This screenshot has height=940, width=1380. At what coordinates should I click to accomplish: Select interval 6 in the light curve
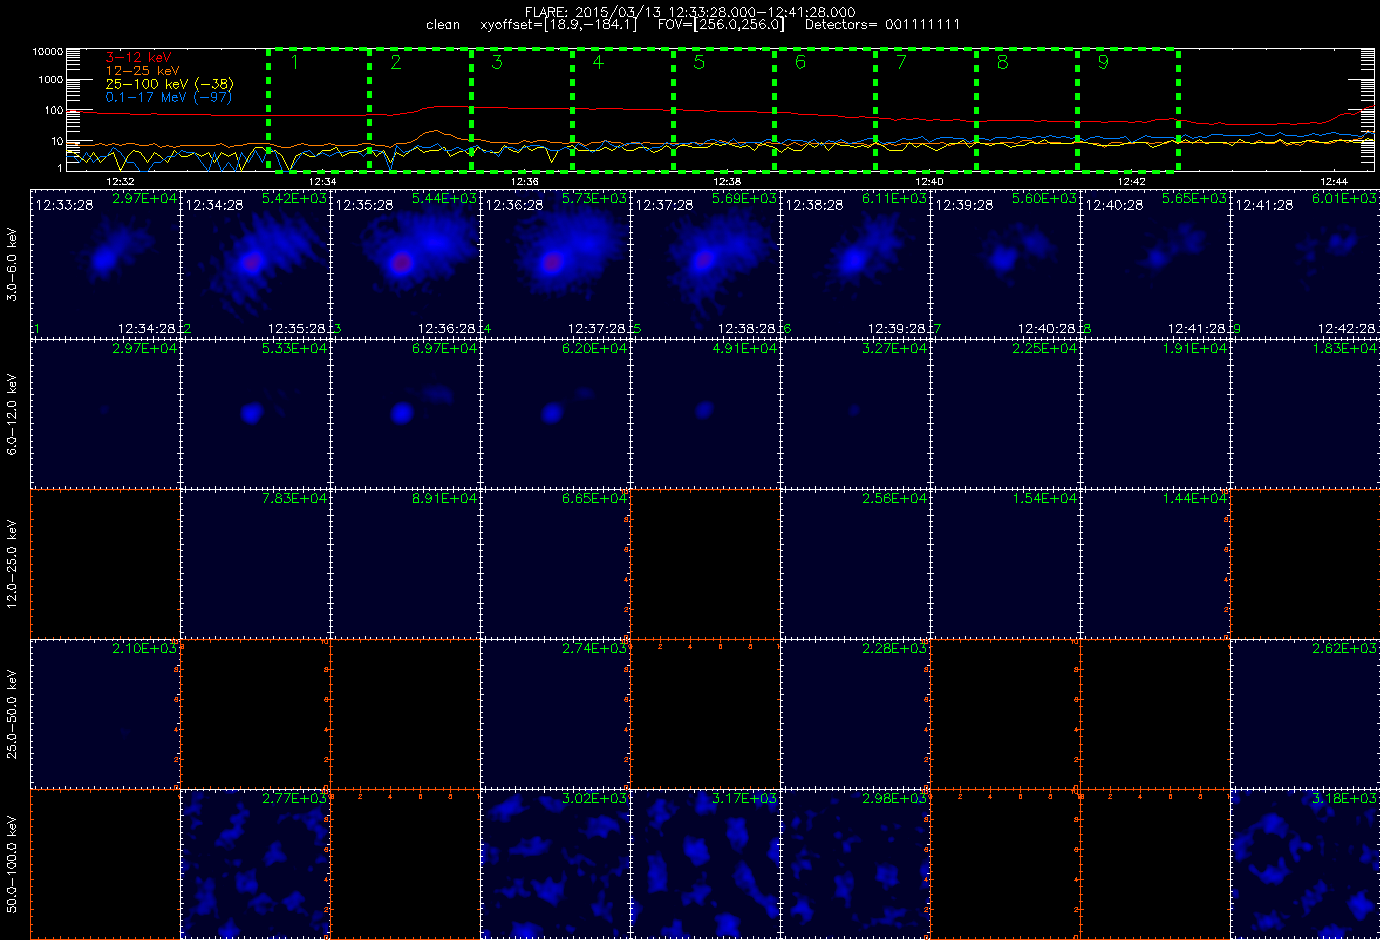point(824,109)
